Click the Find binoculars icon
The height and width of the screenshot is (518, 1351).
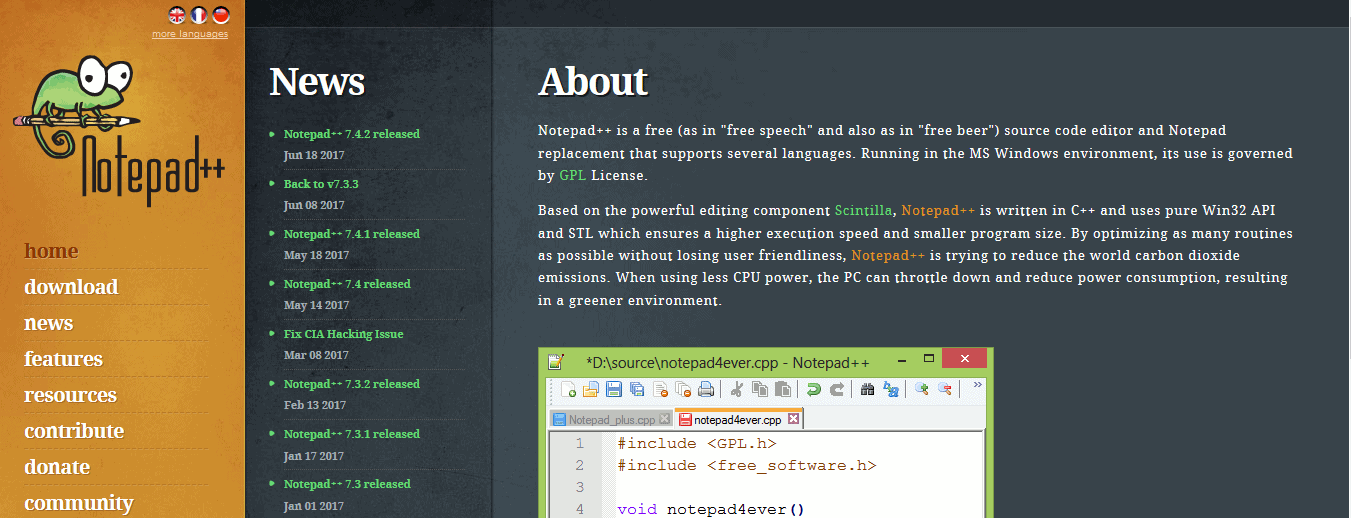click(x=868, y=389)
